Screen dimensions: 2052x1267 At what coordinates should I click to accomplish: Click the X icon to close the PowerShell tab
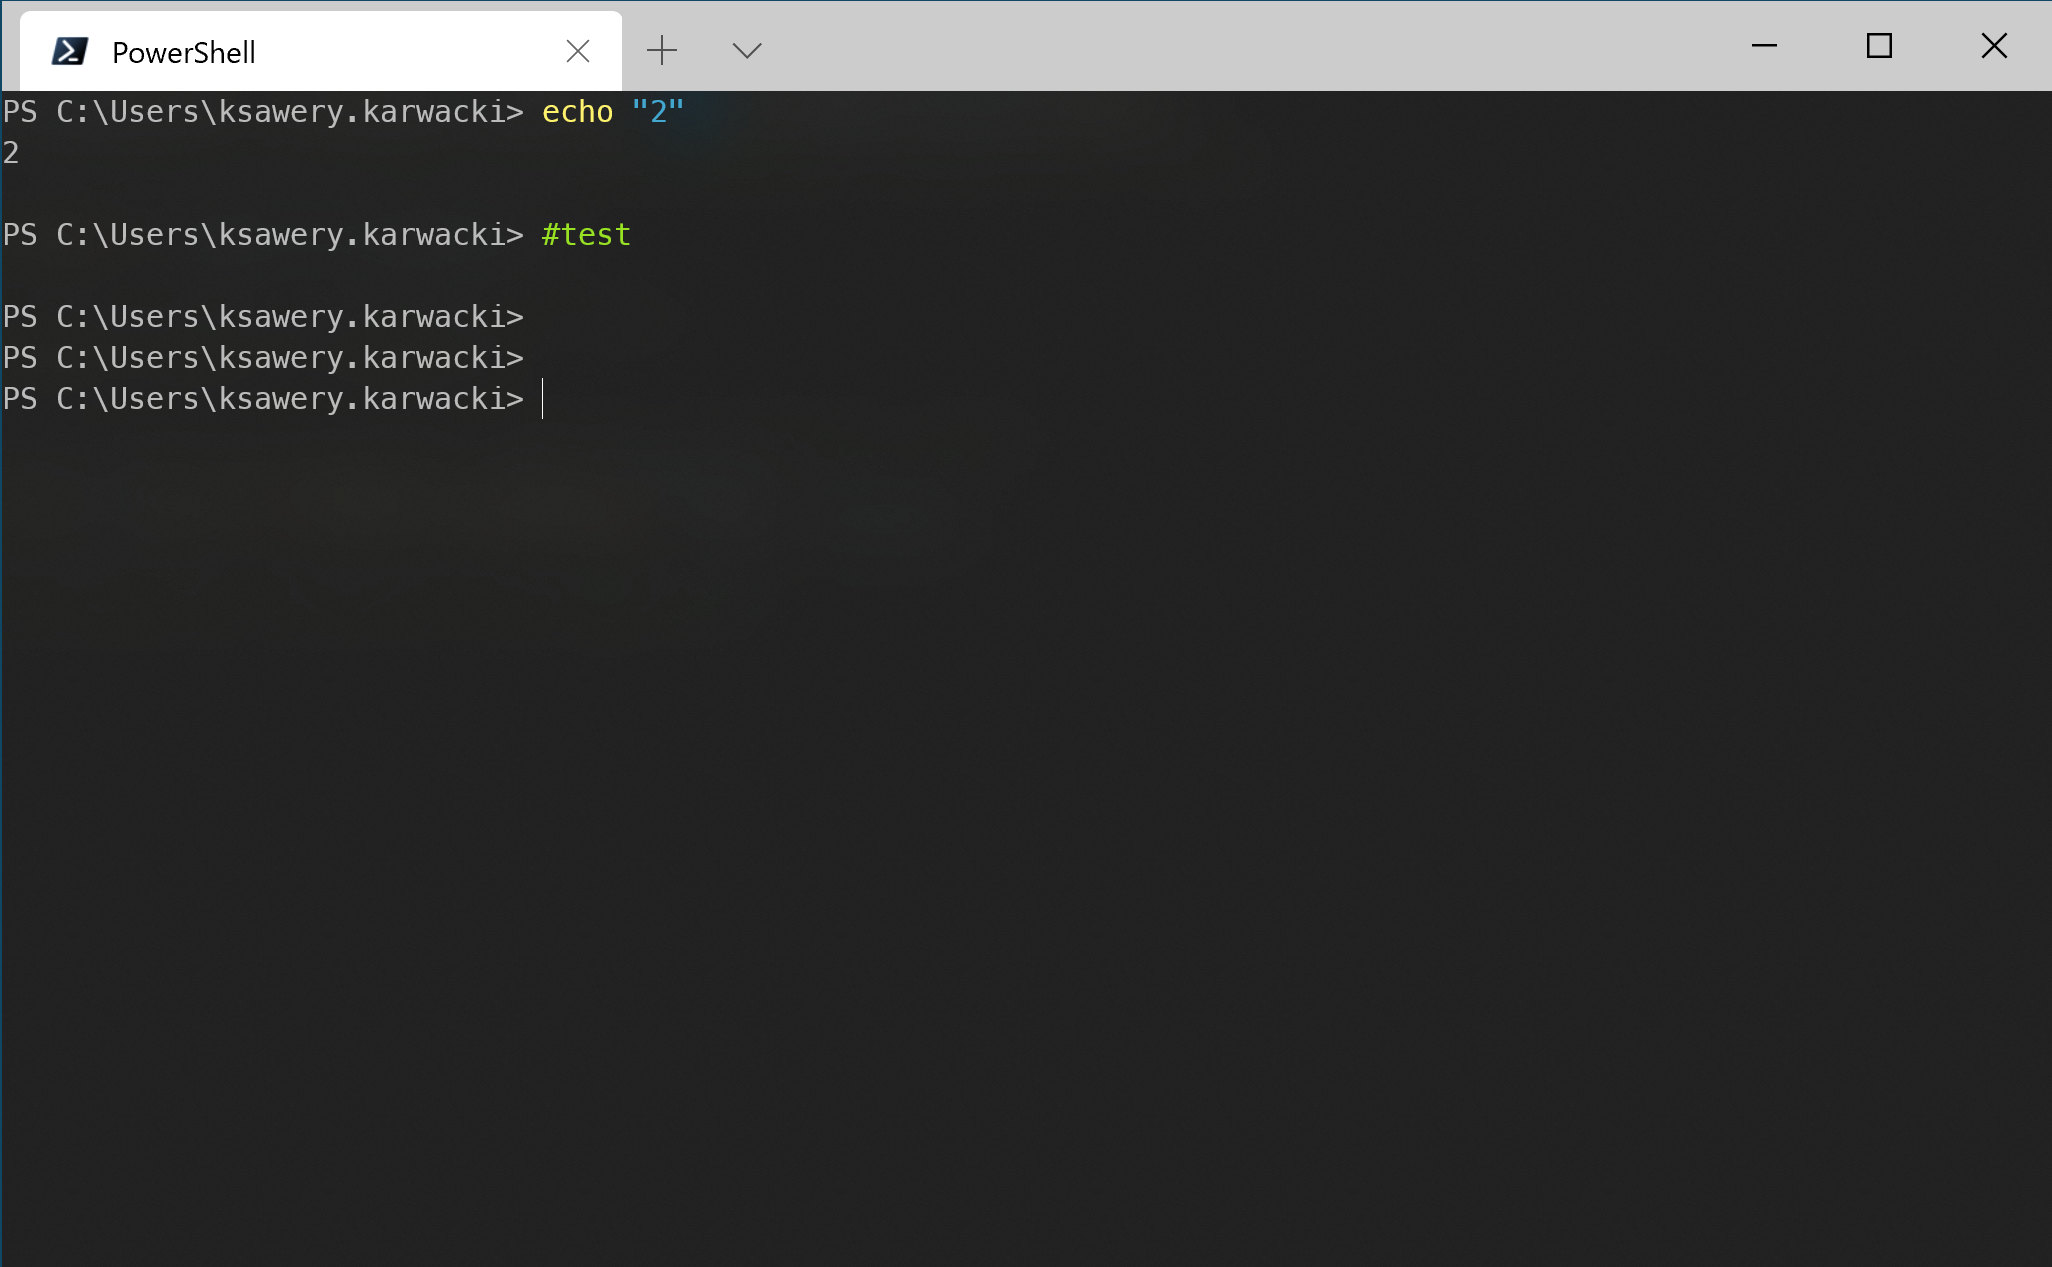(x=578, y=50)
